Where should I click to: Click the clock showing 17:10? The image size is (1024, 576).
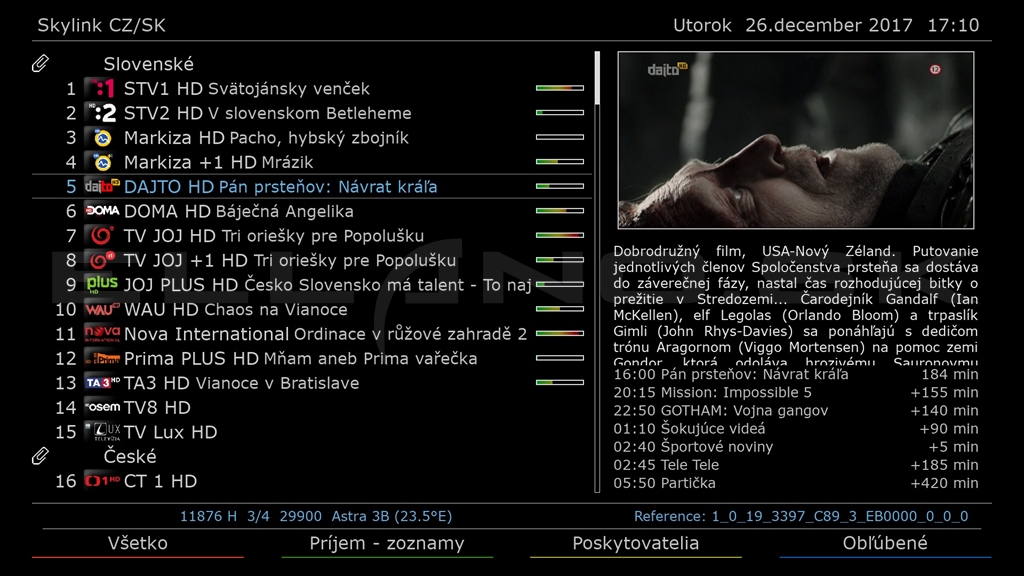(x=953, y=25)
